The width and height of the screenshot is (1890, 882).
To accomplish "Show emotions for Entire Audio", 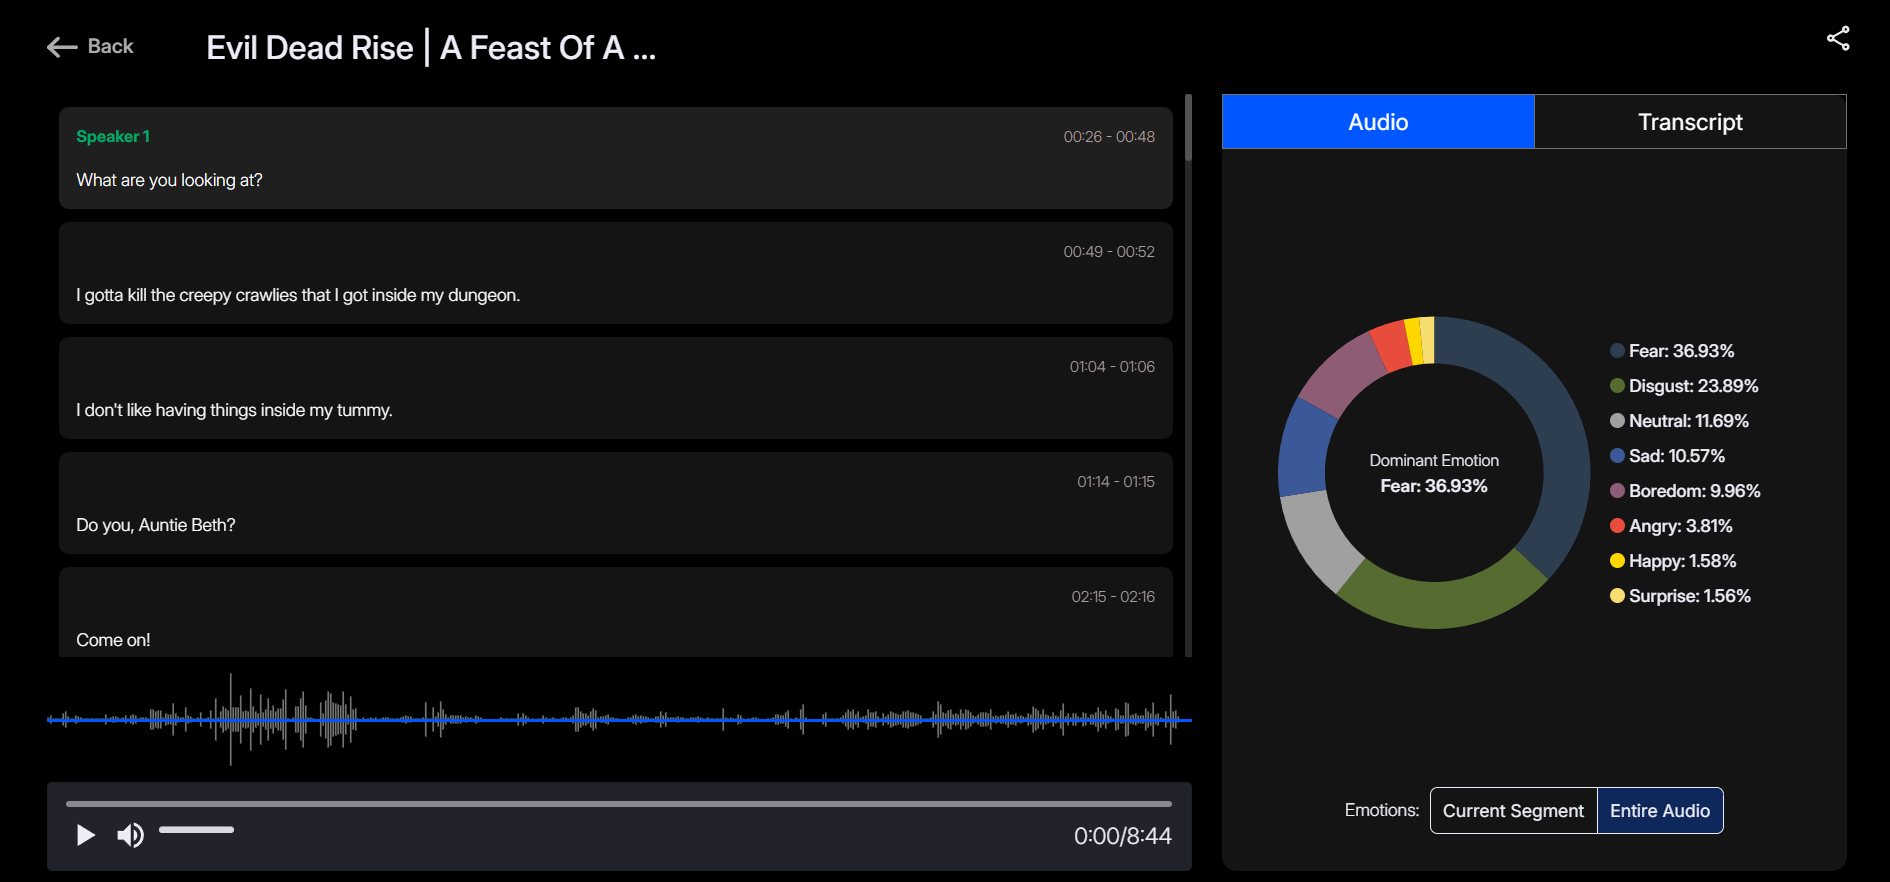I will tap(1660, 811).
